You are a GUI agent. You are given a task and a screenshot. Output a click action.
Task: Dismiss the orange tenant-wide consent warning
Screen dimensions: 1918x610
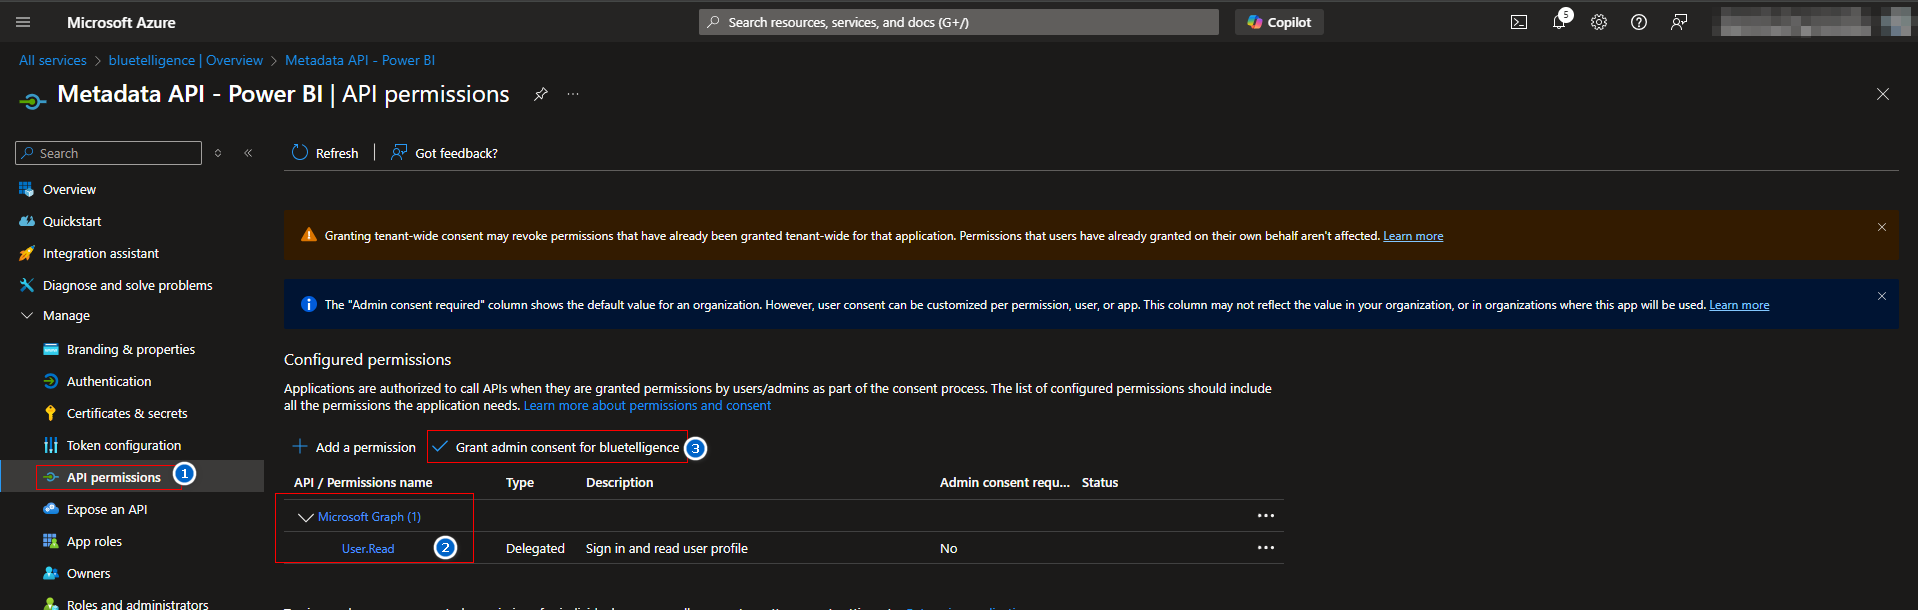point(1881,227)
